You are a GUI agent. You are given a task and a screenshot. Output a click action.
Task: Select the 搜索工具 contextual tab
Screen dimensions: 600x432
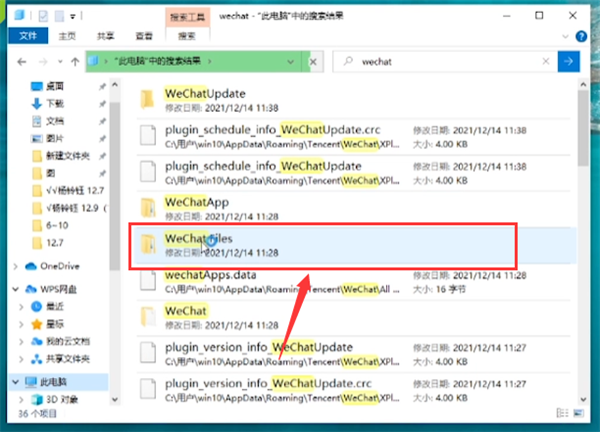pos(188,17)
